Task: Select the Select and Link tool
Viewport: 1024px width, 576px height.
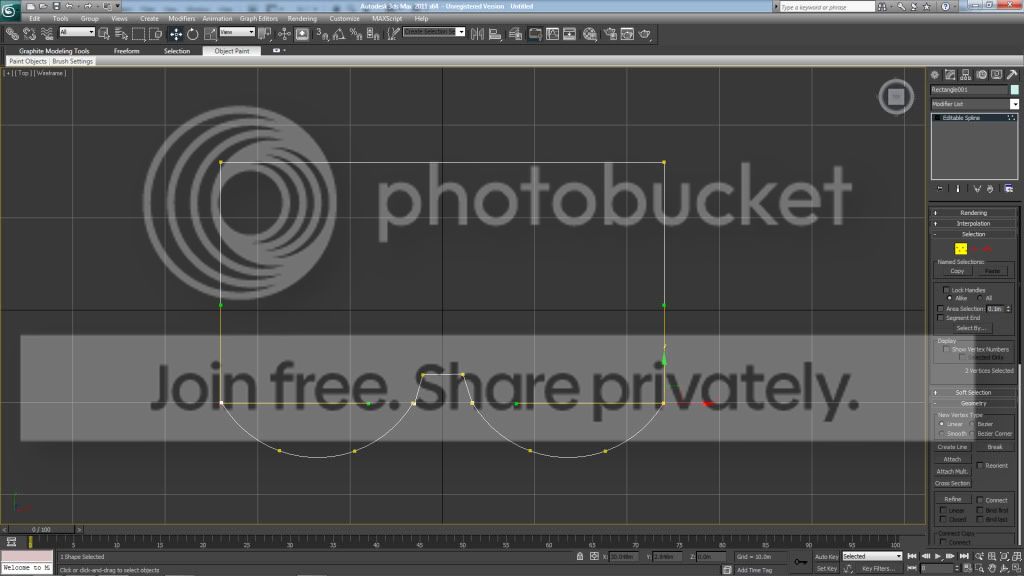Action: 12,34
